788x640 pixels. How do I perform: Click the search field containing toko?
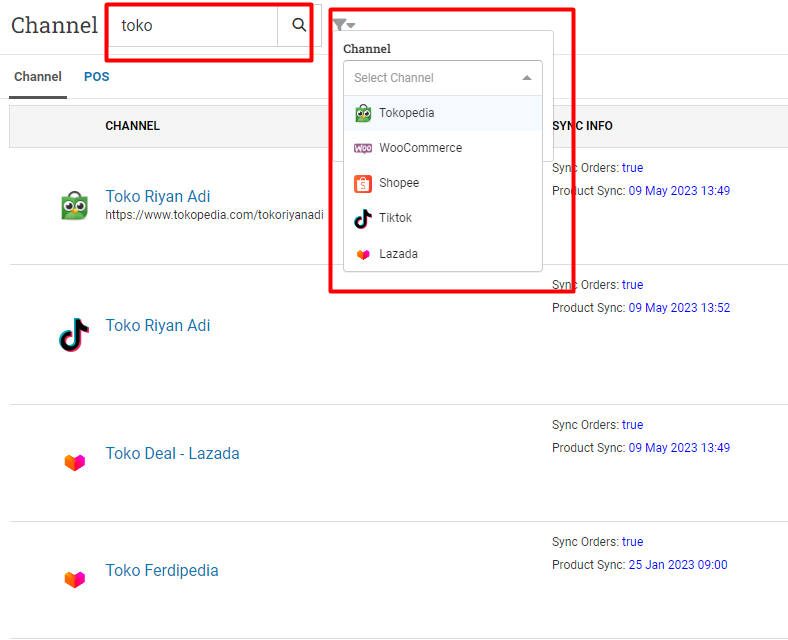tap(193, 25)
